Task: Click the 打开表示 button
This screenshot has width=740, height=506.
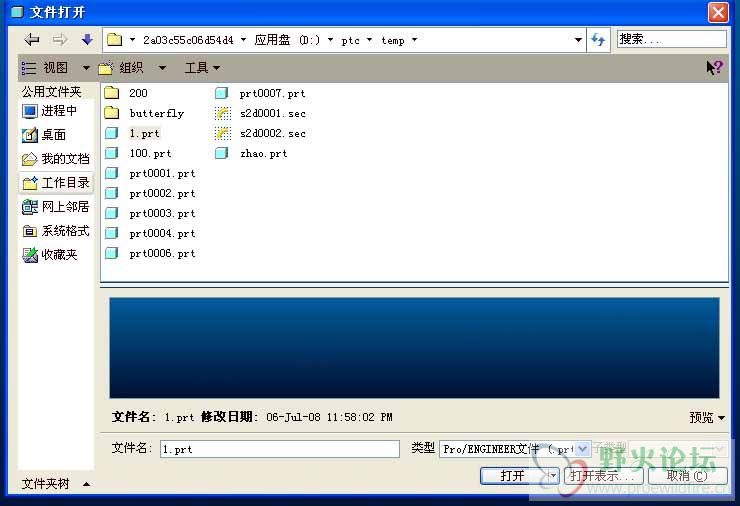Action: click(604, 476)
